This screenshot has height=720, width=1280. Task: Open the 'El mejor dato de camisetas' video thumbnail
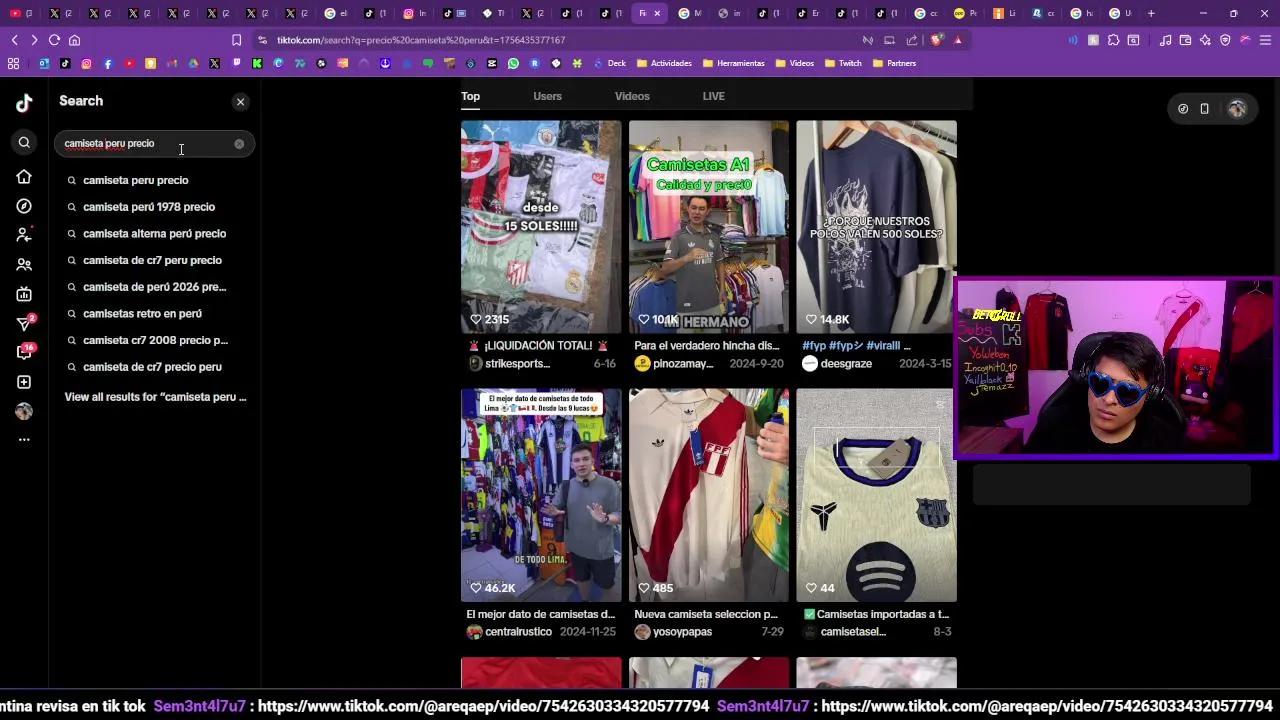pyautogui.click(x=541, y=495)
